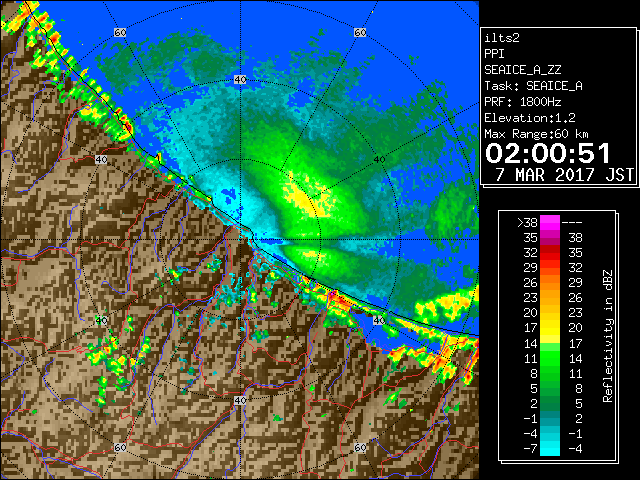Click the northwest '60' range ring label
This screenshot has width=640, height=480.
click(120, 32)
